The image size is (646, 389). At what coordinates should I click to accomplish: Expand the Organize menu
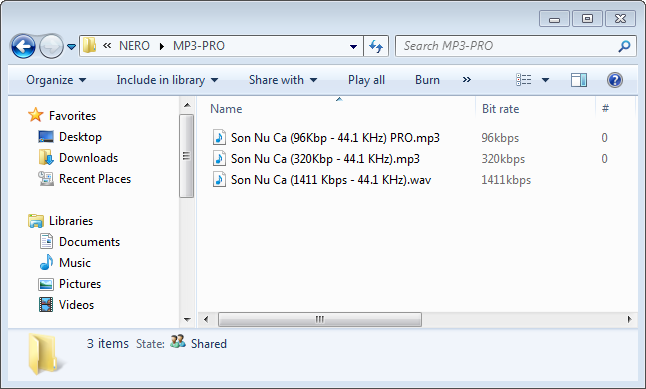coord(56,80)
